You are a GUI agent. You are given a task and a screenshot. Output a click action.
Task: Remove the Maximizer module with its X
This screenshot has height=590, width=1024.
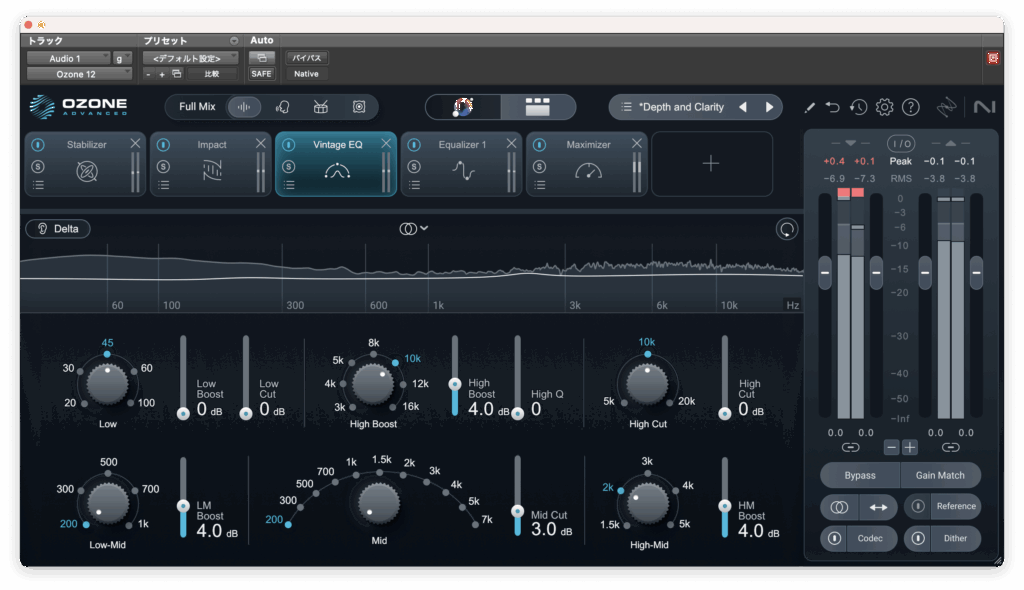[x=637, y=144]
